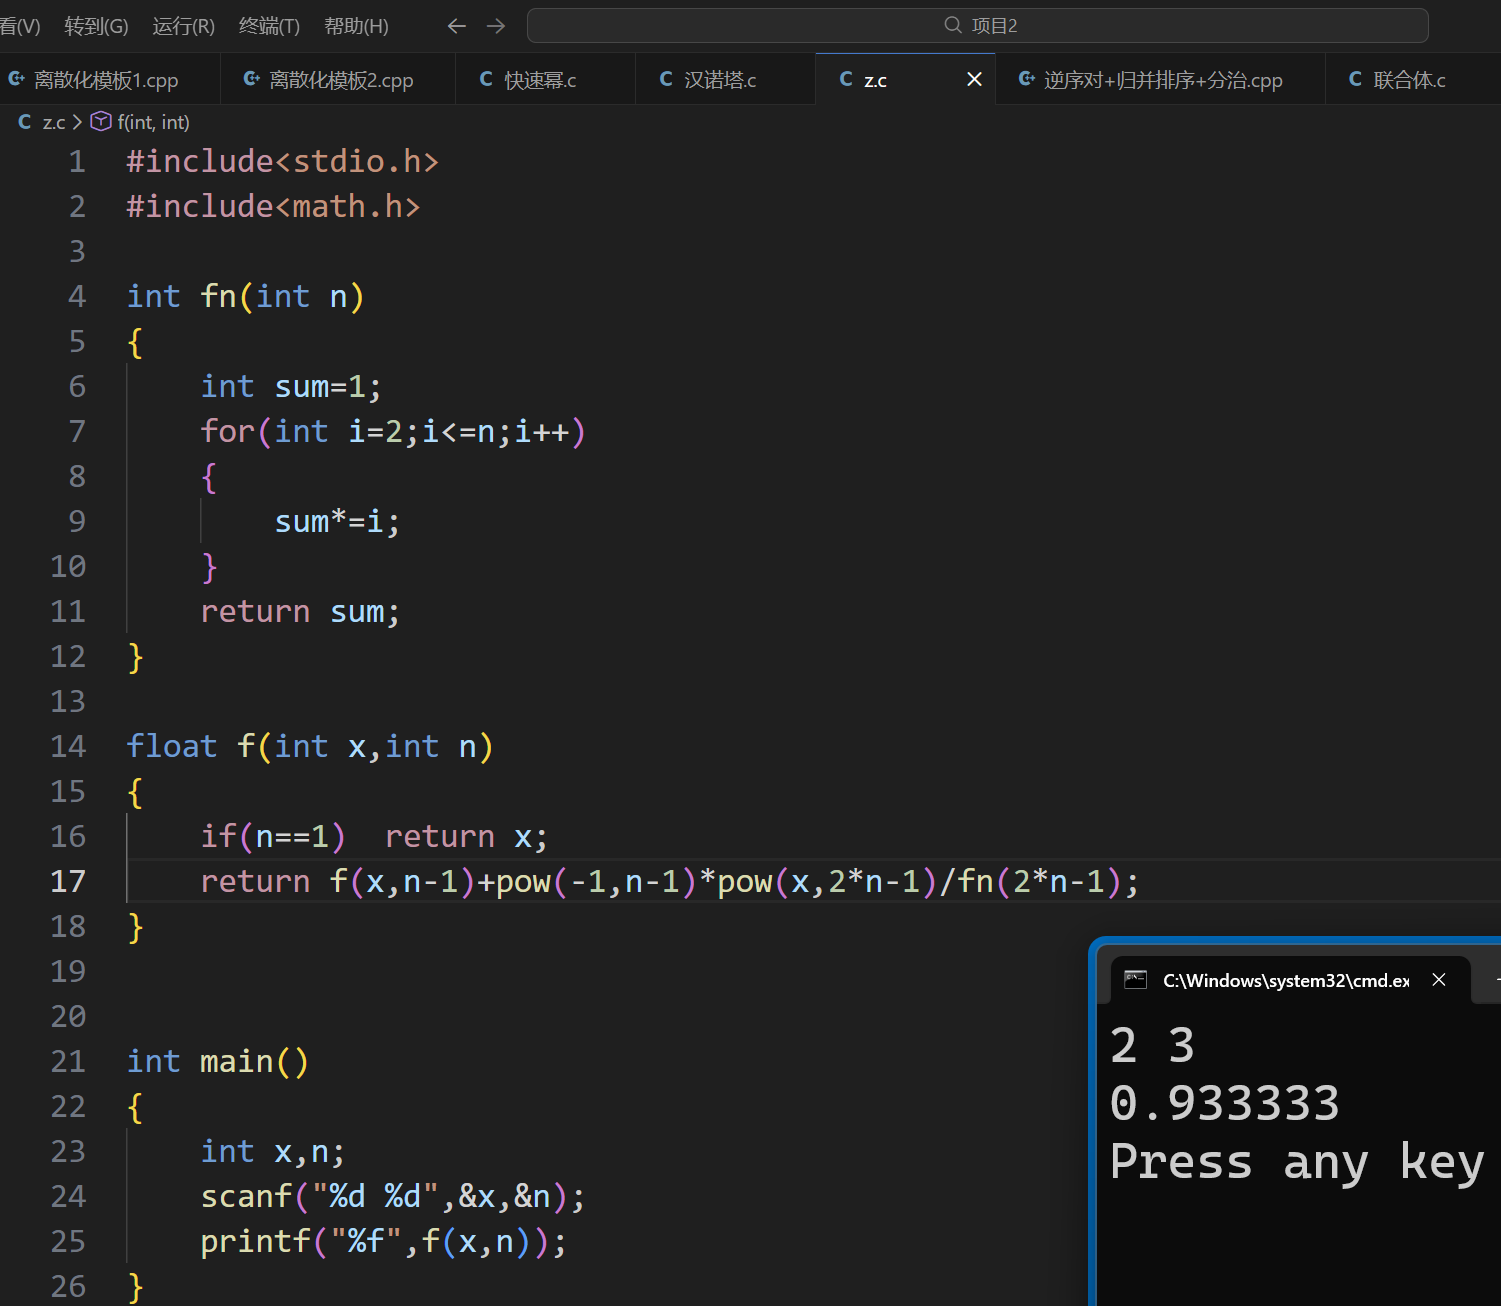Click 'main()' on line 21
This screenshot has height=1306, width=1501.
(x=254, y=1061)
